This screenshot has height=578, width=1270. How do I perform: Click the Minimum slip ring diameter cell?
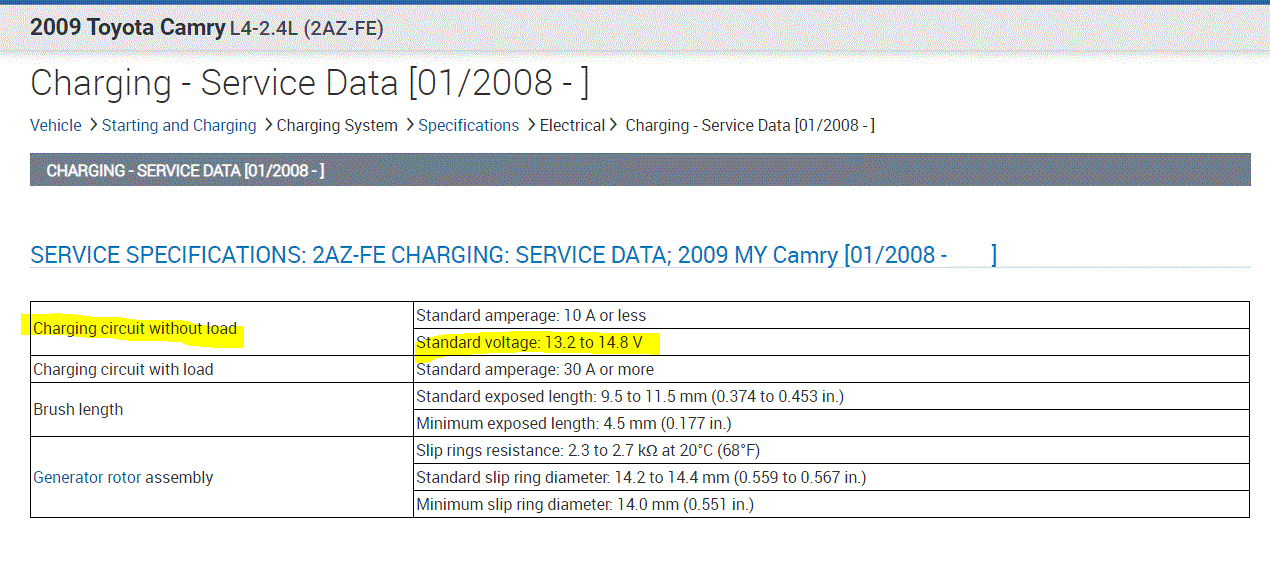[x=584, y=505]
